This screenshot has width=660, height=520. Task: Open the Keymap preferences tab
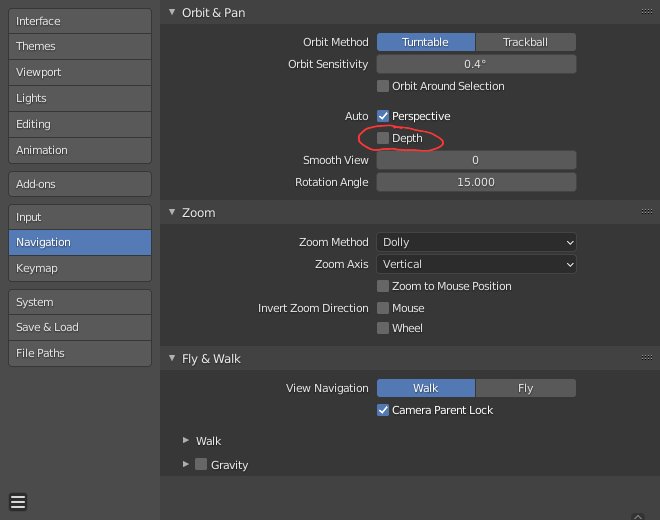pos(80,268)
